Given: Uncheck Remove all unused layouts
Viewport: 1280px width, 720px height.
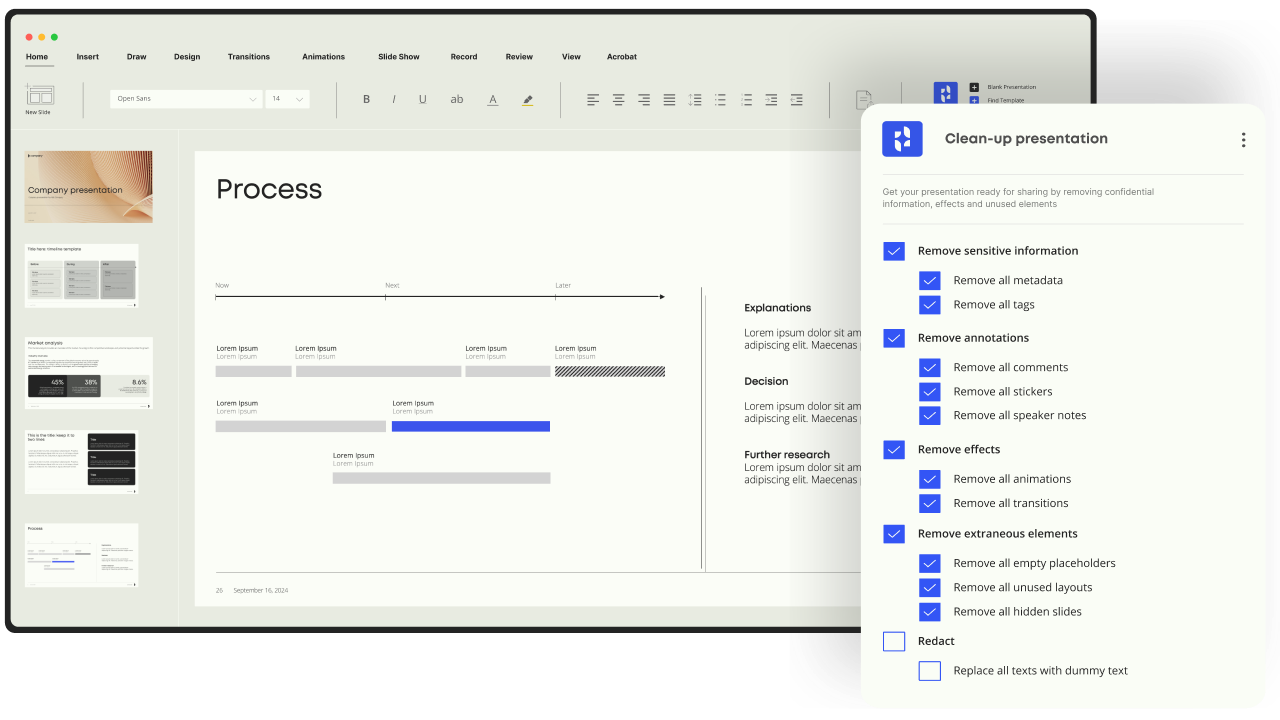Looking at the screenshot, I should [930, 588].
